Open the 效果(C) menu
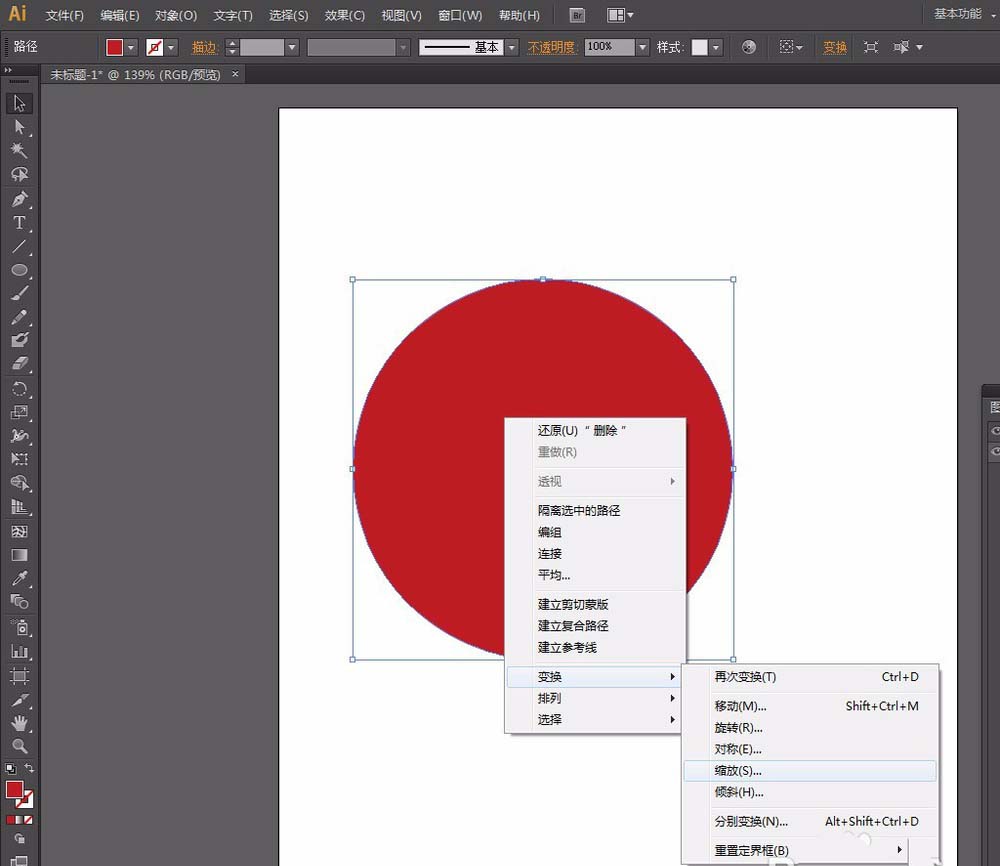 (344, 15)
